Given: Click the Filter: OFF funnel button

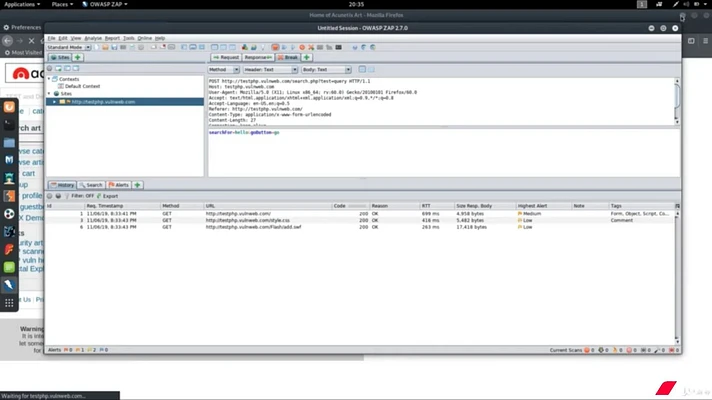Looking at the screenshot, I should point(79,196).
